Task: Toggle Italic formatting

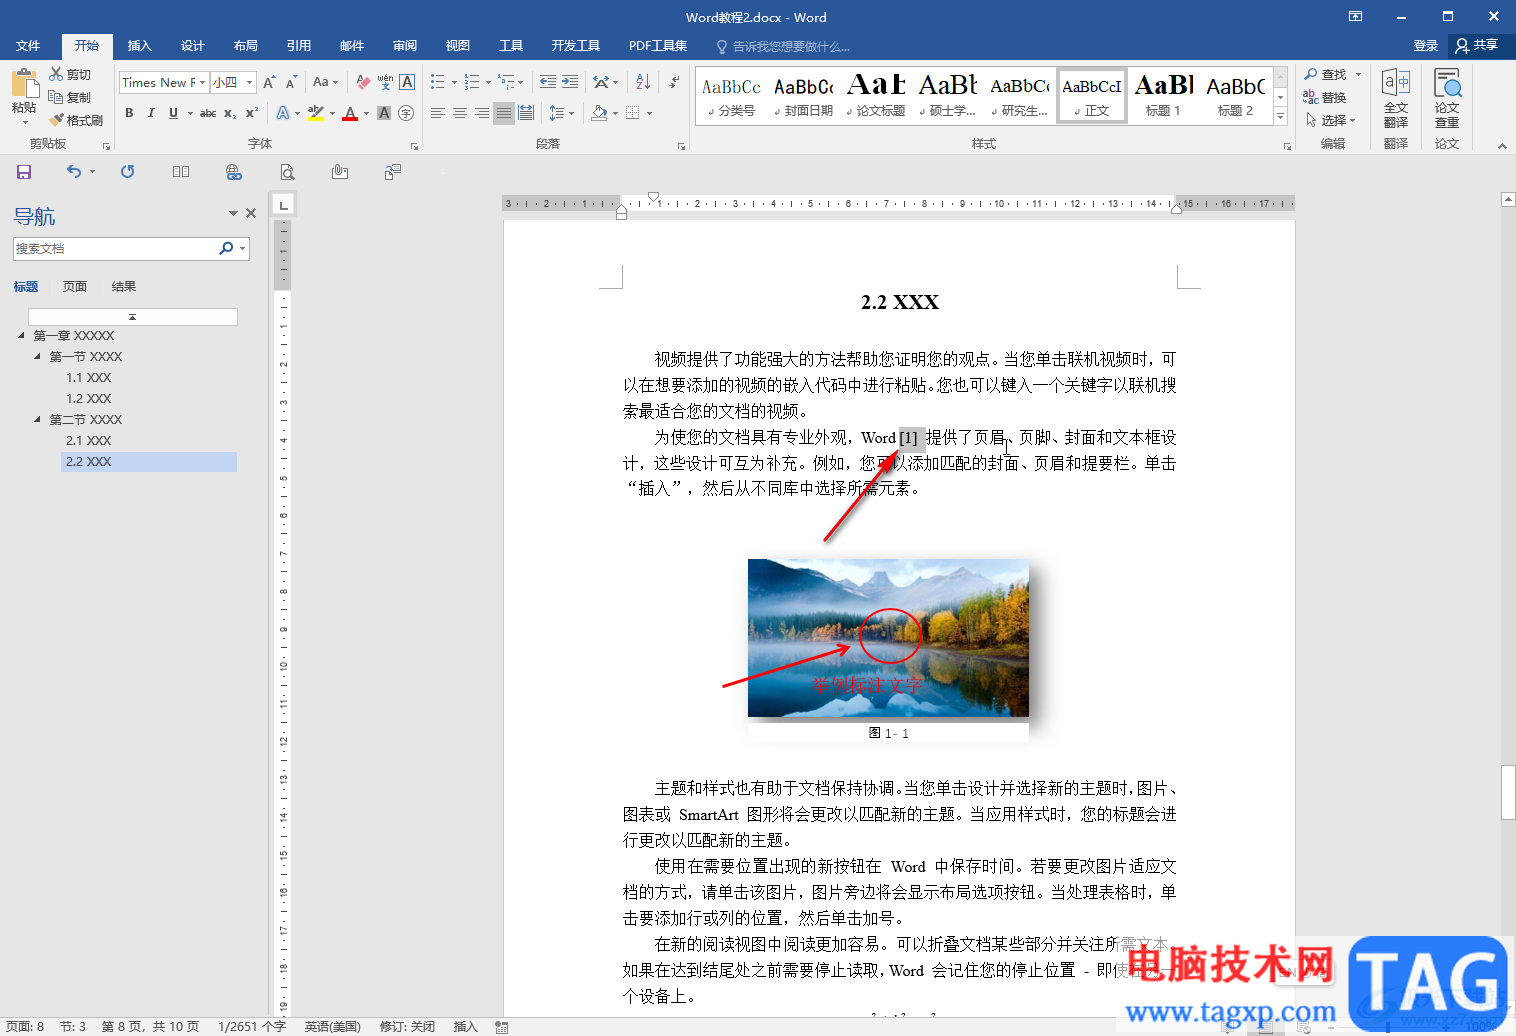Action: point(151,113)
